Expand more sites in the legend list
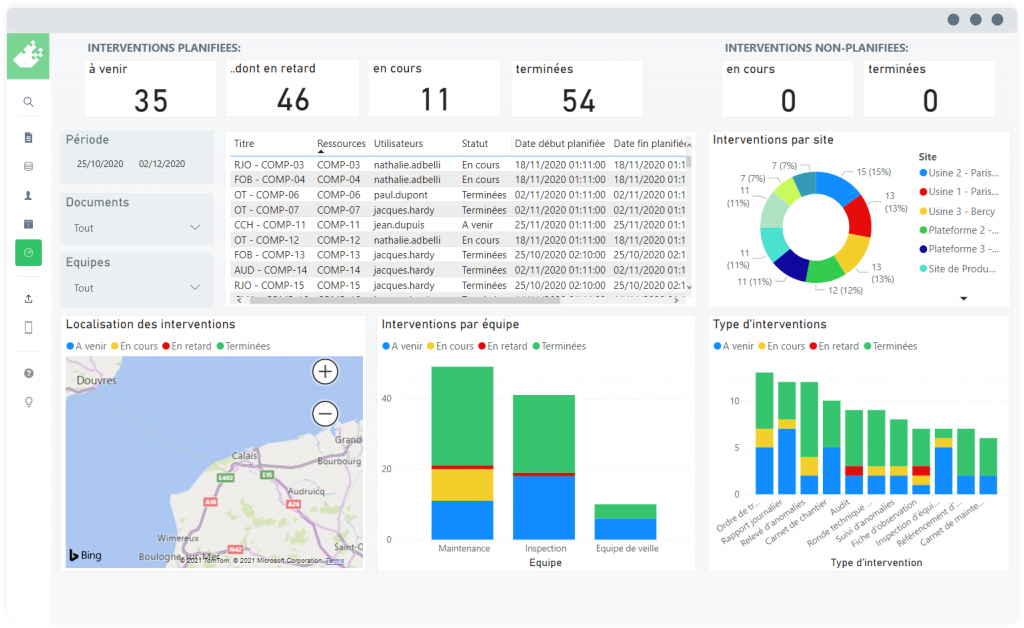The image size is (1024, 628). (x=964, y=298)
